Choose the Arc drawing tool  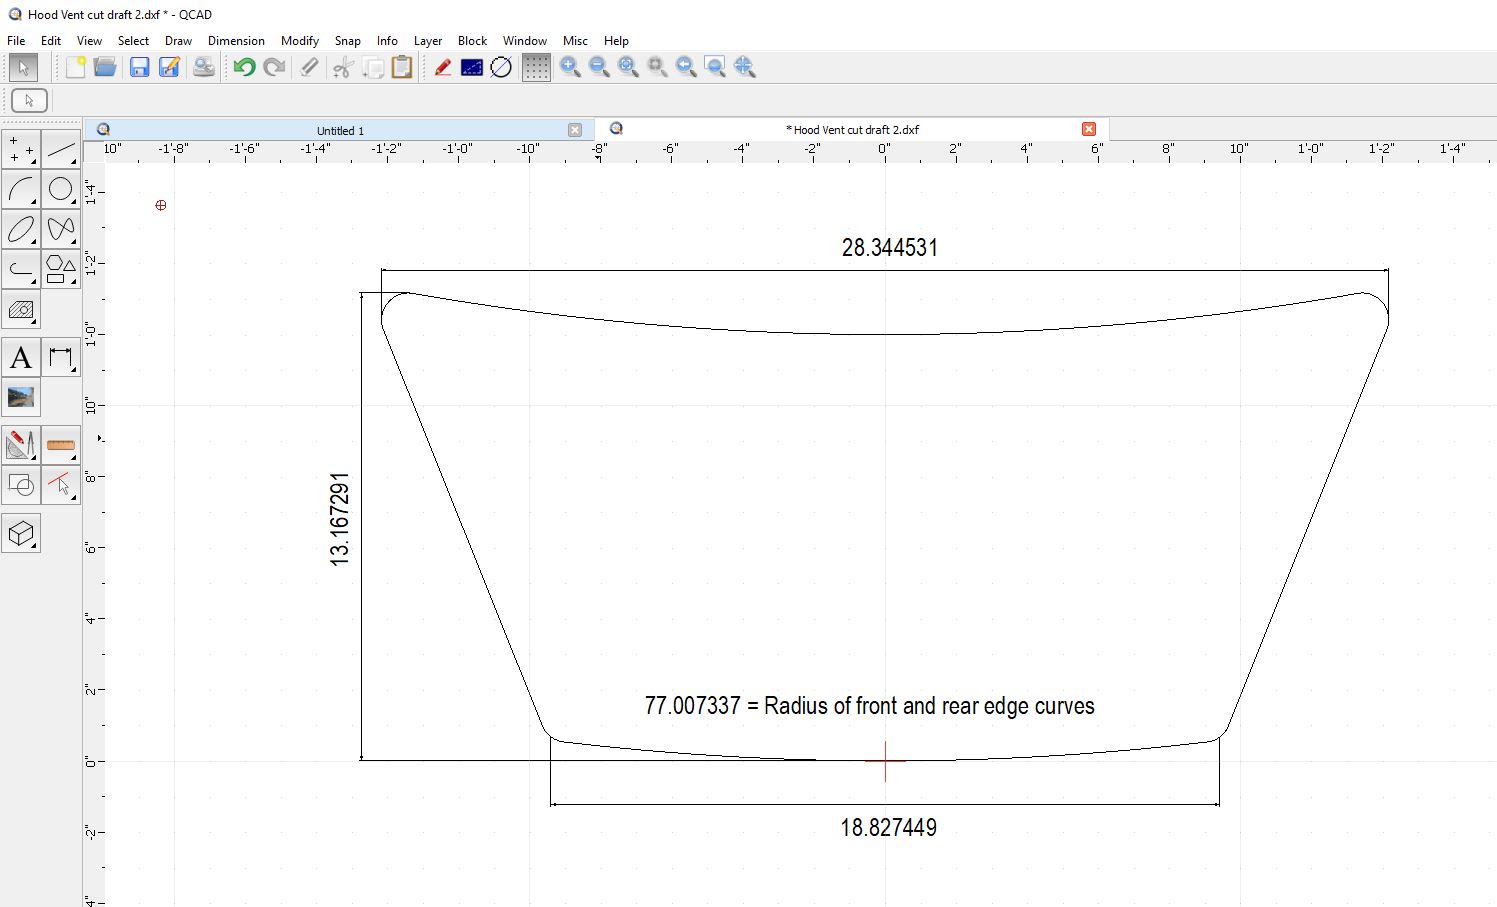(21, 189)
